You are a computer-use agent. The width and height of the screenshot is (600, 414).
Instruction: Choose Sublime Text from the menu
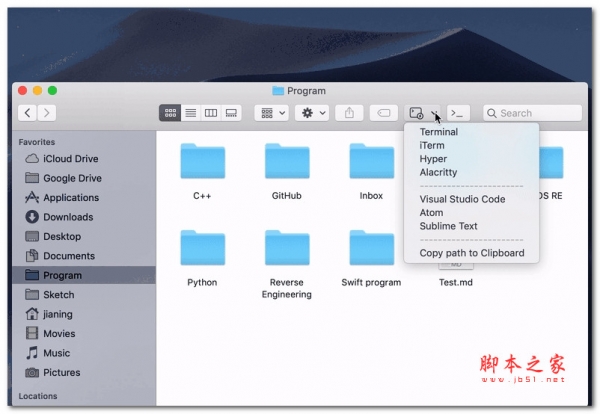[471, 226]
